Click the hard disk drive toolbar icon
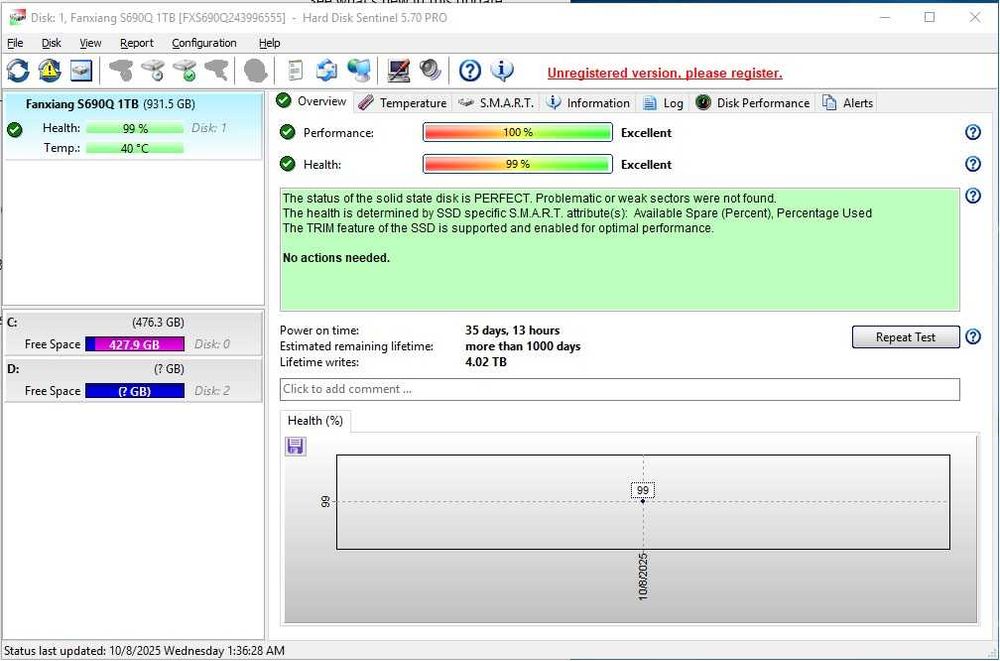Screen dimensions: 1000x661 coord(81,70)
